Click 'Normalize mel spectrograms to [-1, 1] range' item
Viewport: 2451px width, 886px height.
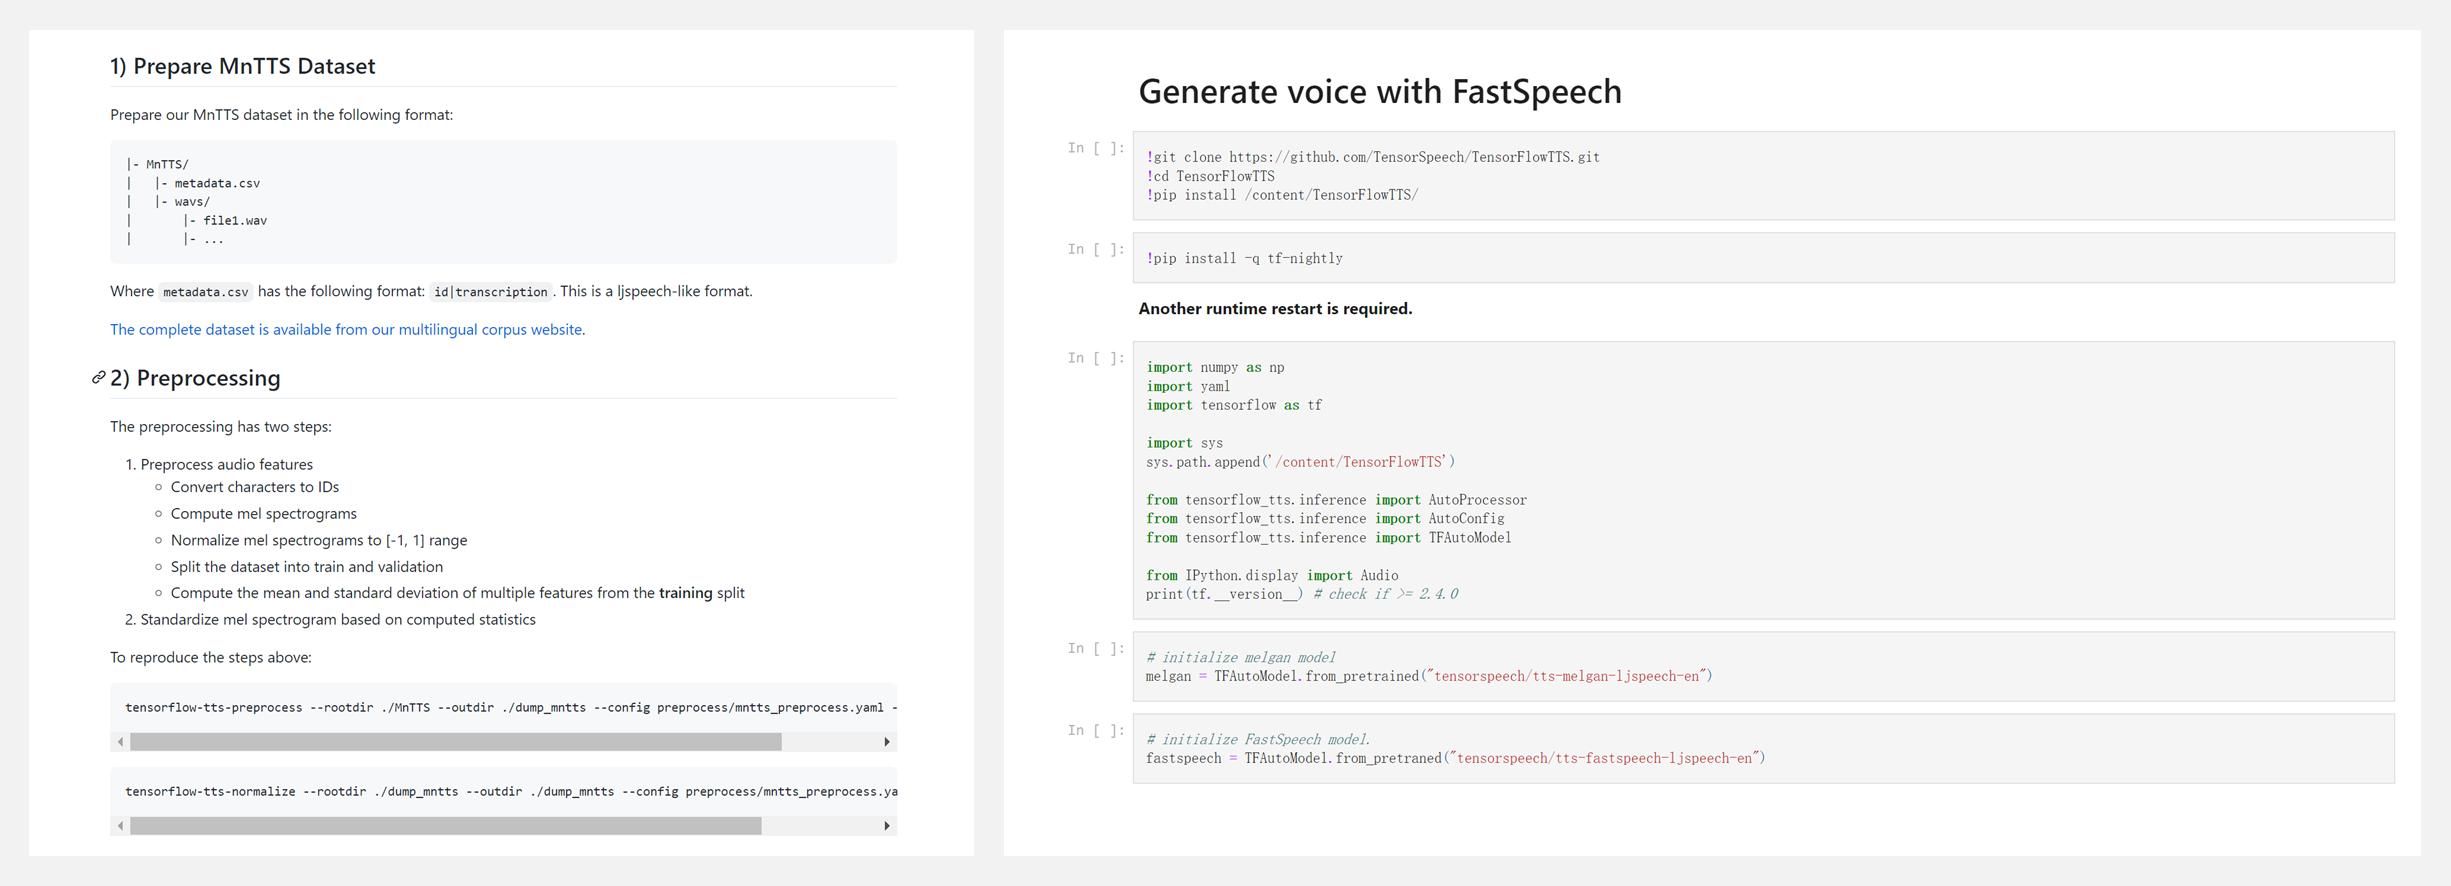click(x=319, y=540)
